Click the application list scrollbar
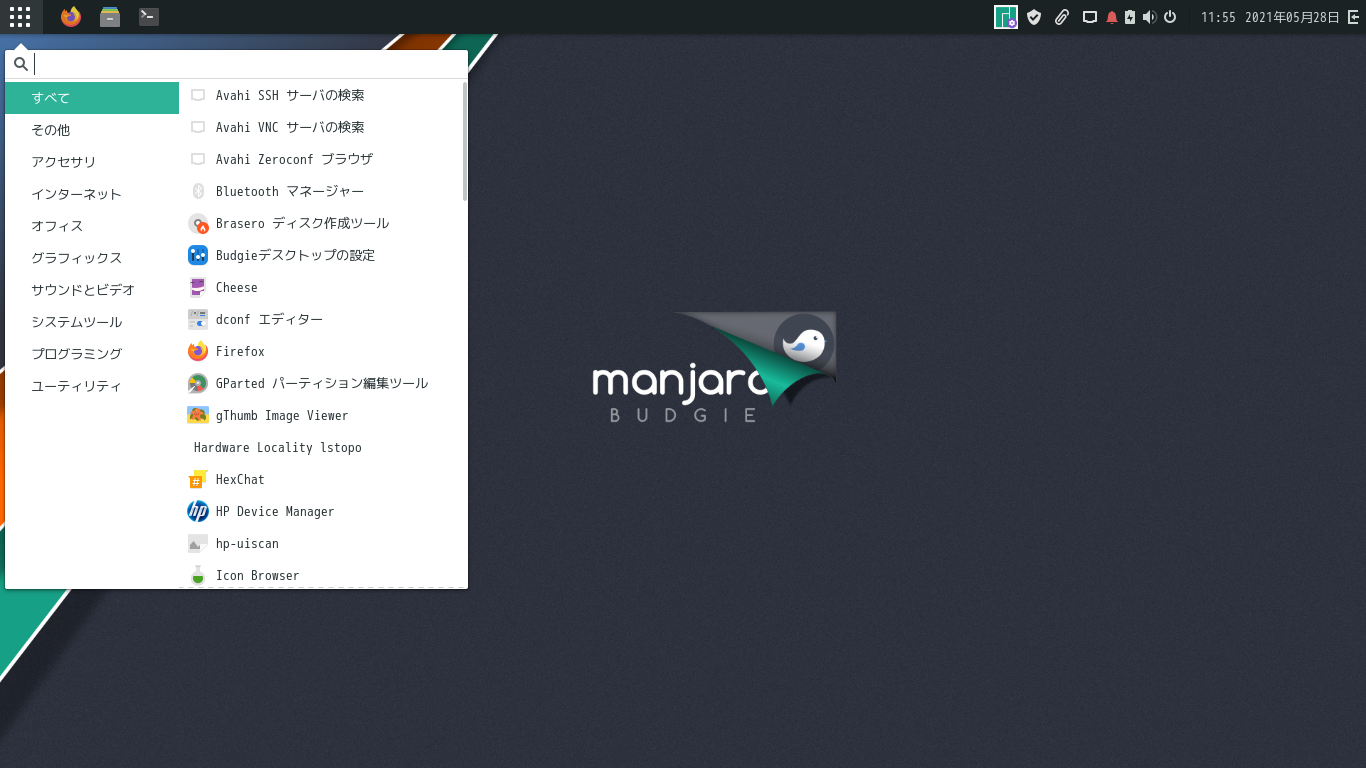The height and width of the screenshot is (768, 1366). coord(465,141)
